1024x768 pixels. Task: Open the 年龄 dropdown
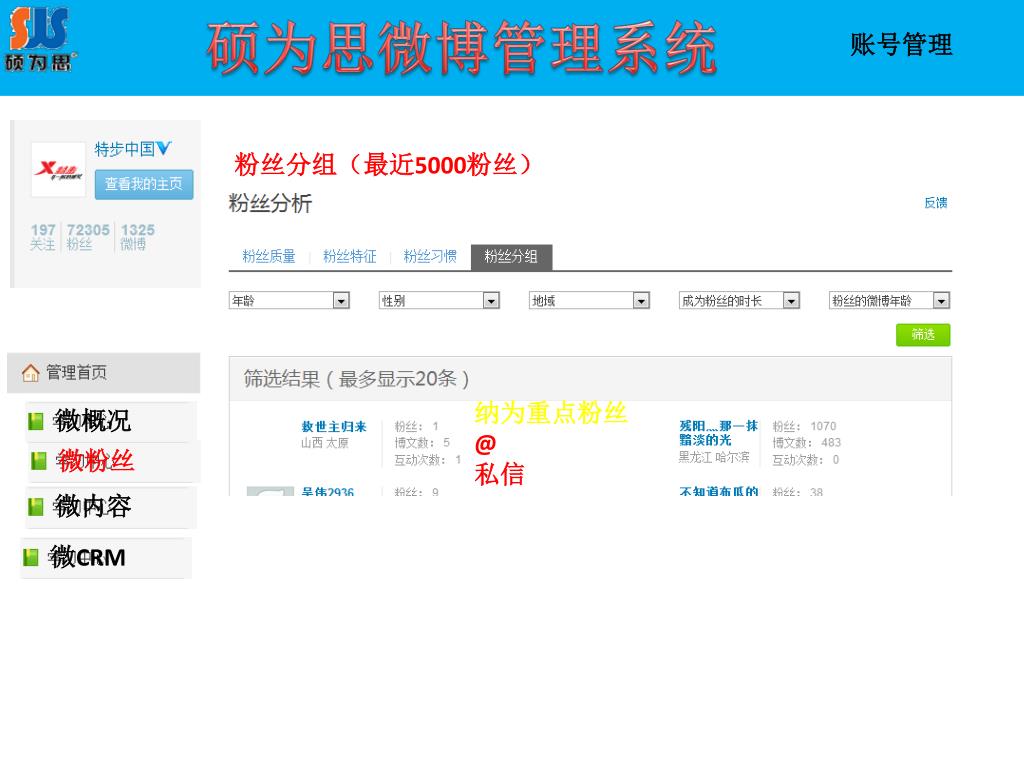pyautogui.click(x=289, y=300)
